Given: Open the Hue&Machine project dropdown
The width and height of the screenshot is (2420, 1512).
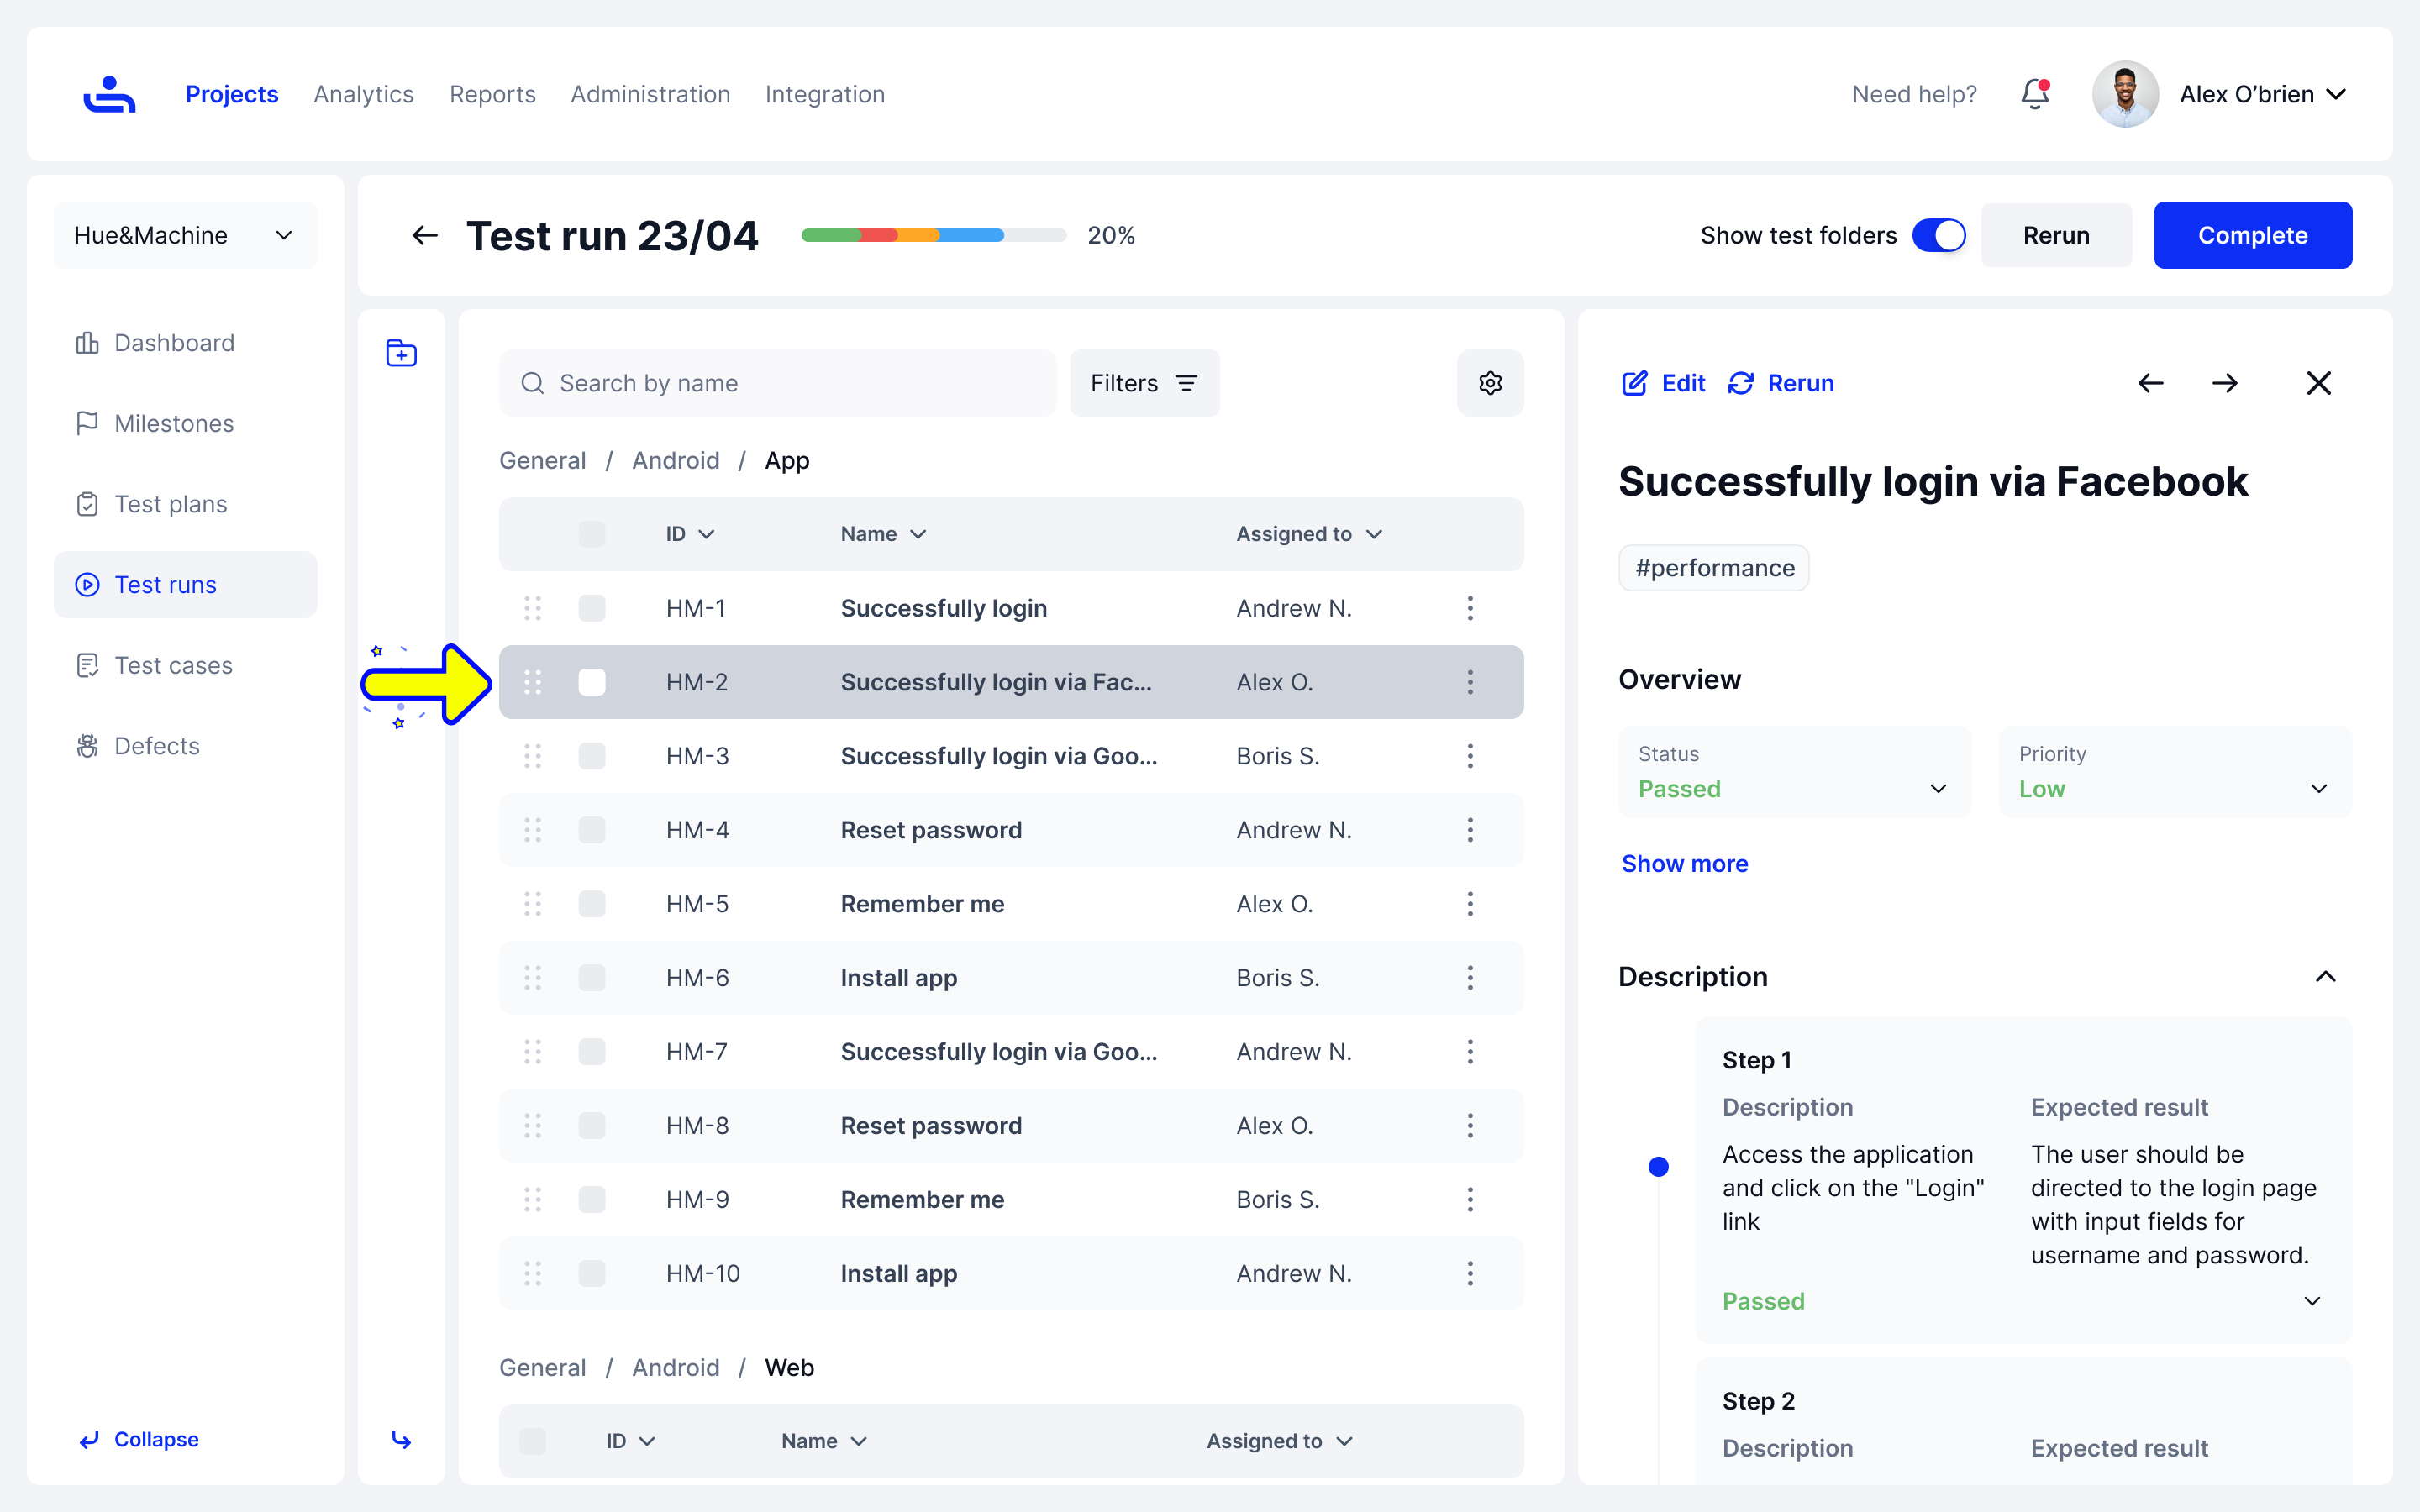Looking at the screenshot, I should 185,236.
